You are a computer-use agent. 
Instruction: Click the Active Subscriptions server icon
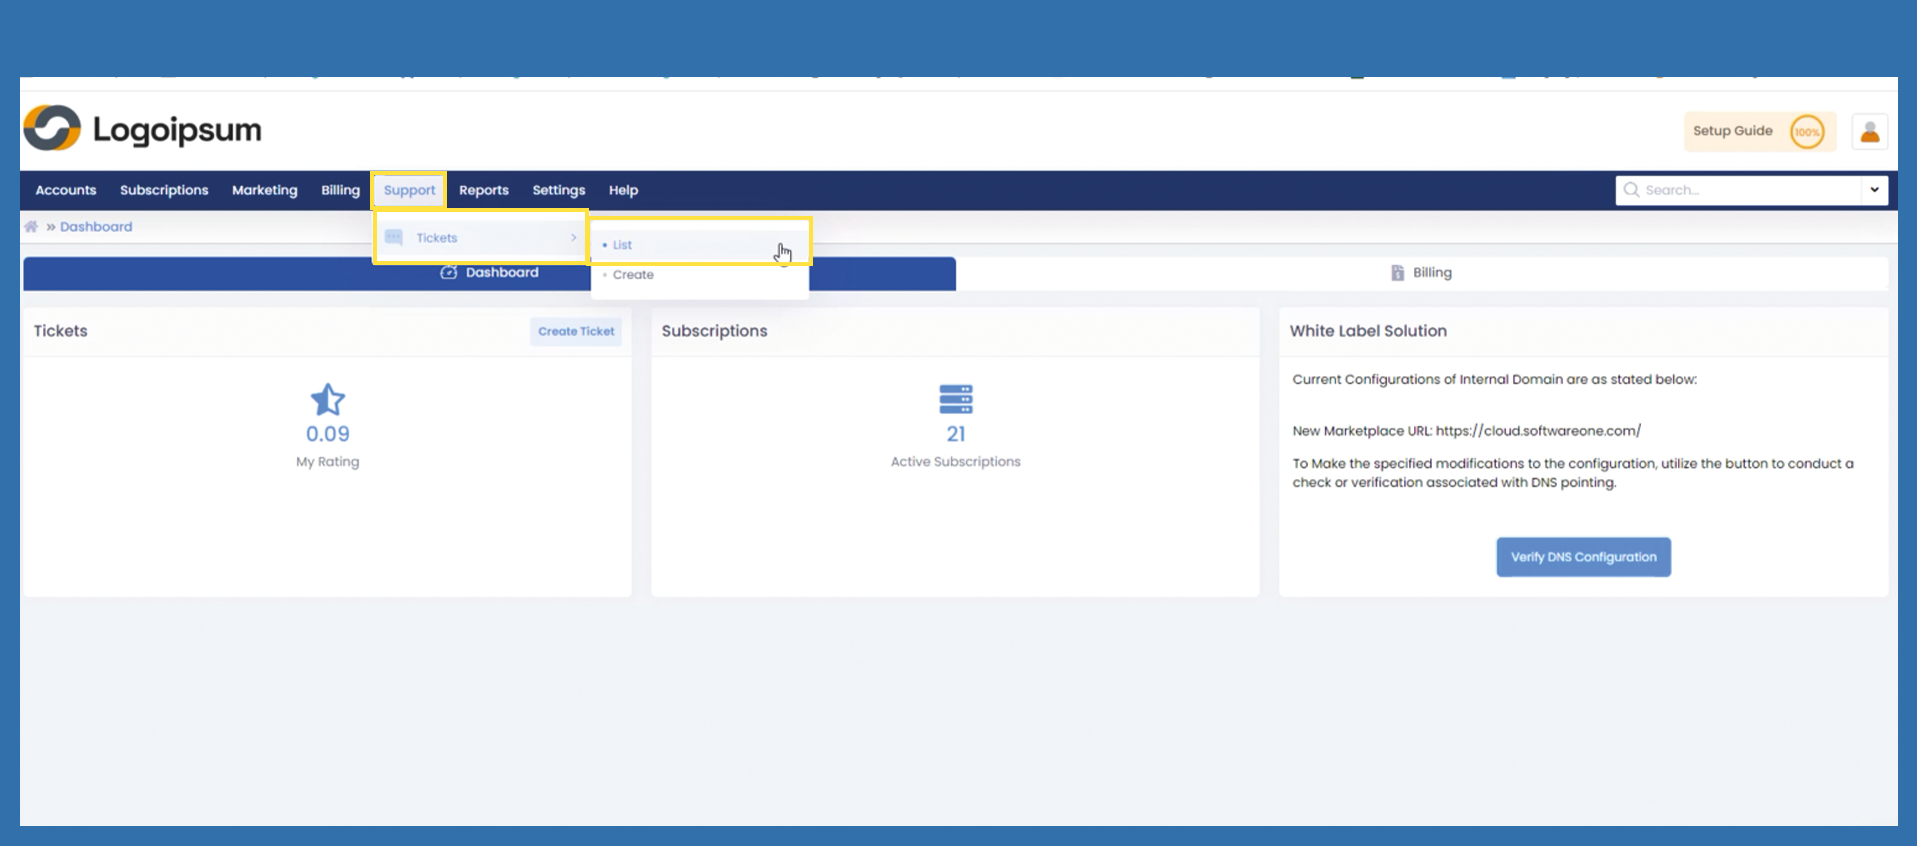(x=955, y=399)
